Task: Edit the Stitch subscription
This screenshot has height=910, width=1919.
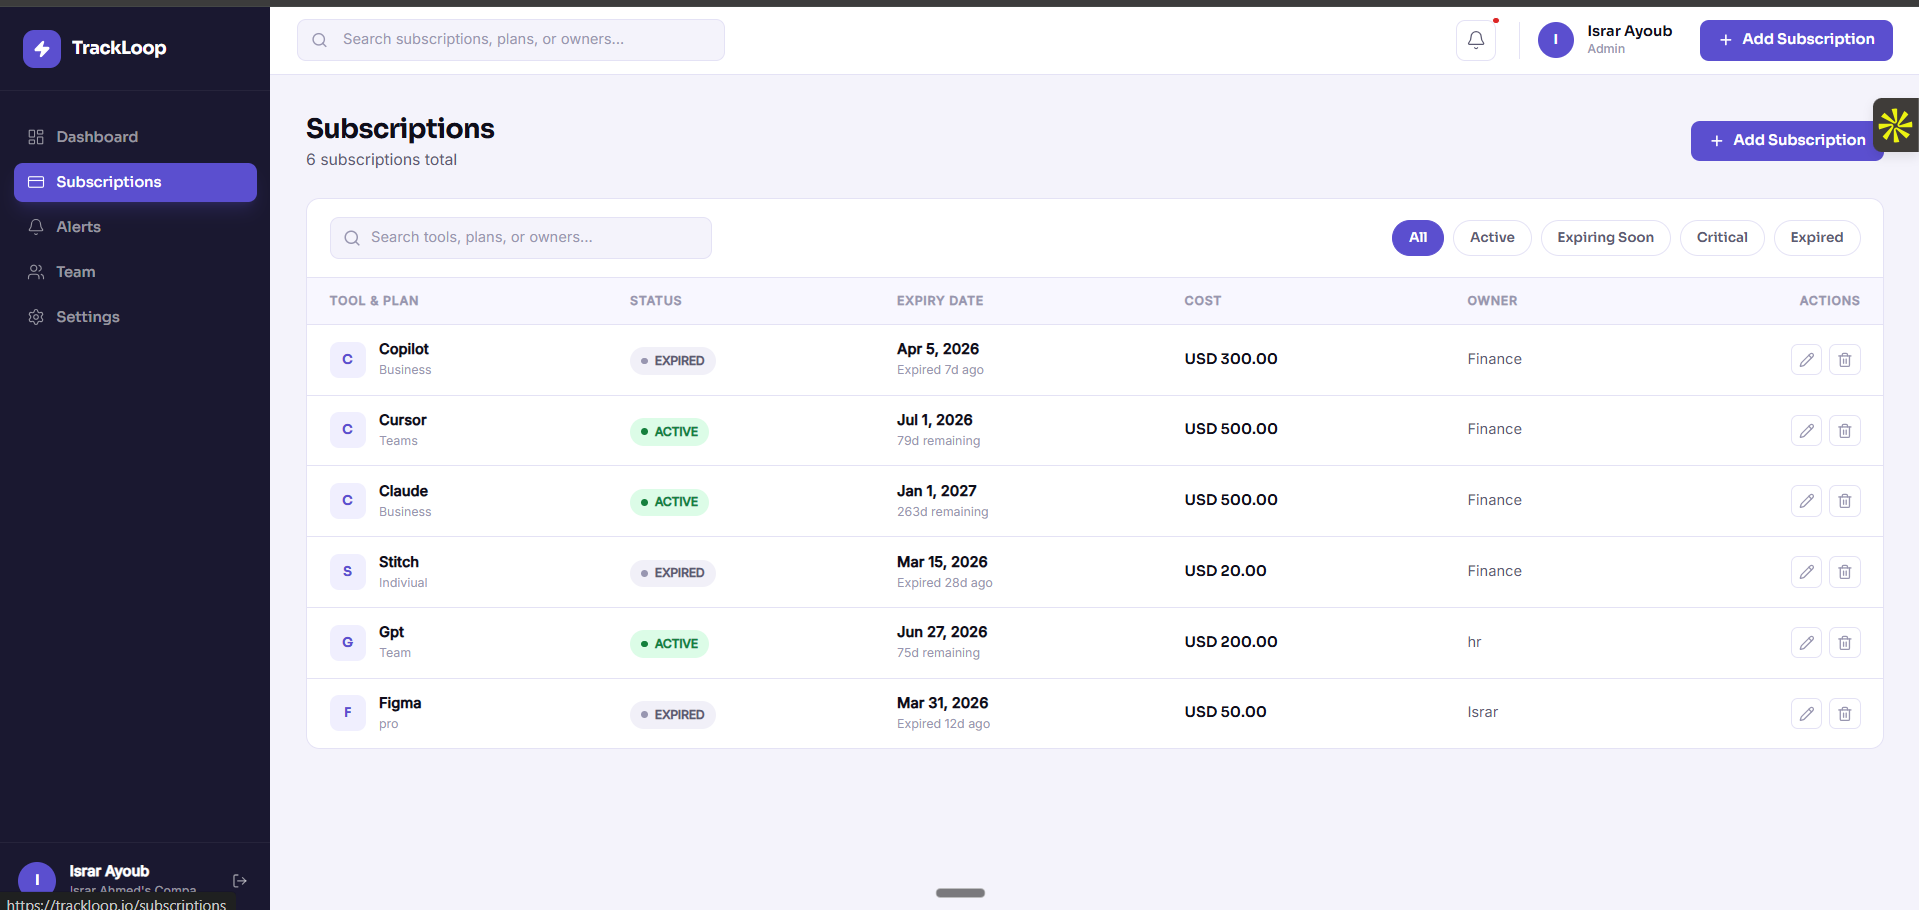Action: pos(1806,572)
